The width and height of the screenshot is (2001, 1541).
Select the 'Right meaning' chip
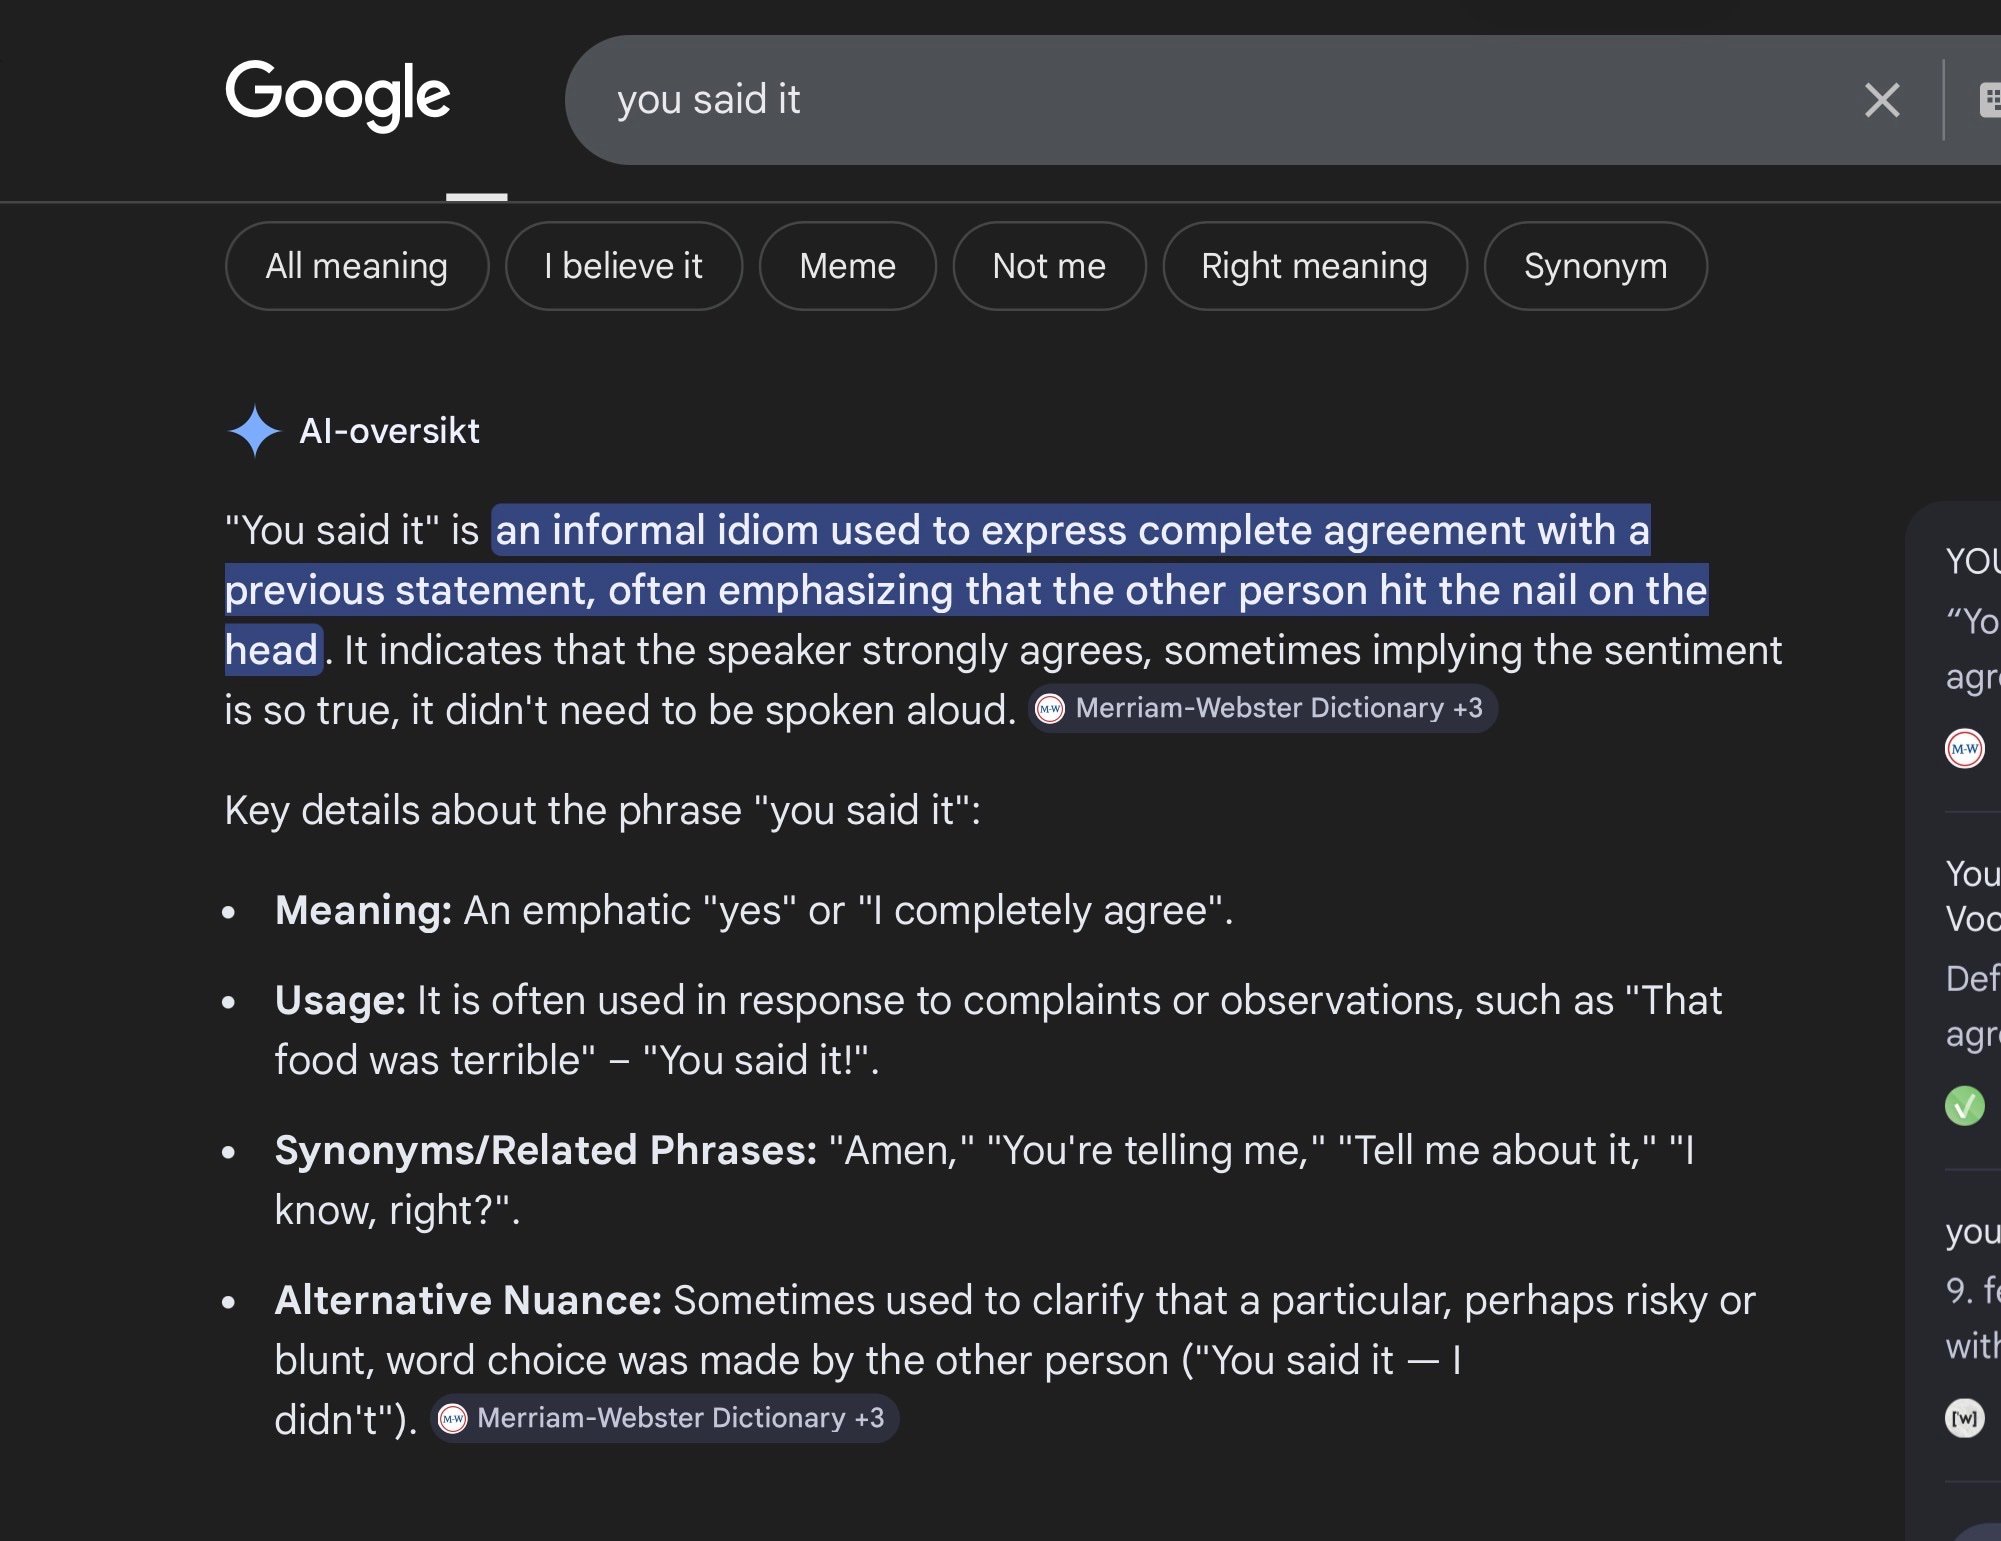[x=1314, y=266]
